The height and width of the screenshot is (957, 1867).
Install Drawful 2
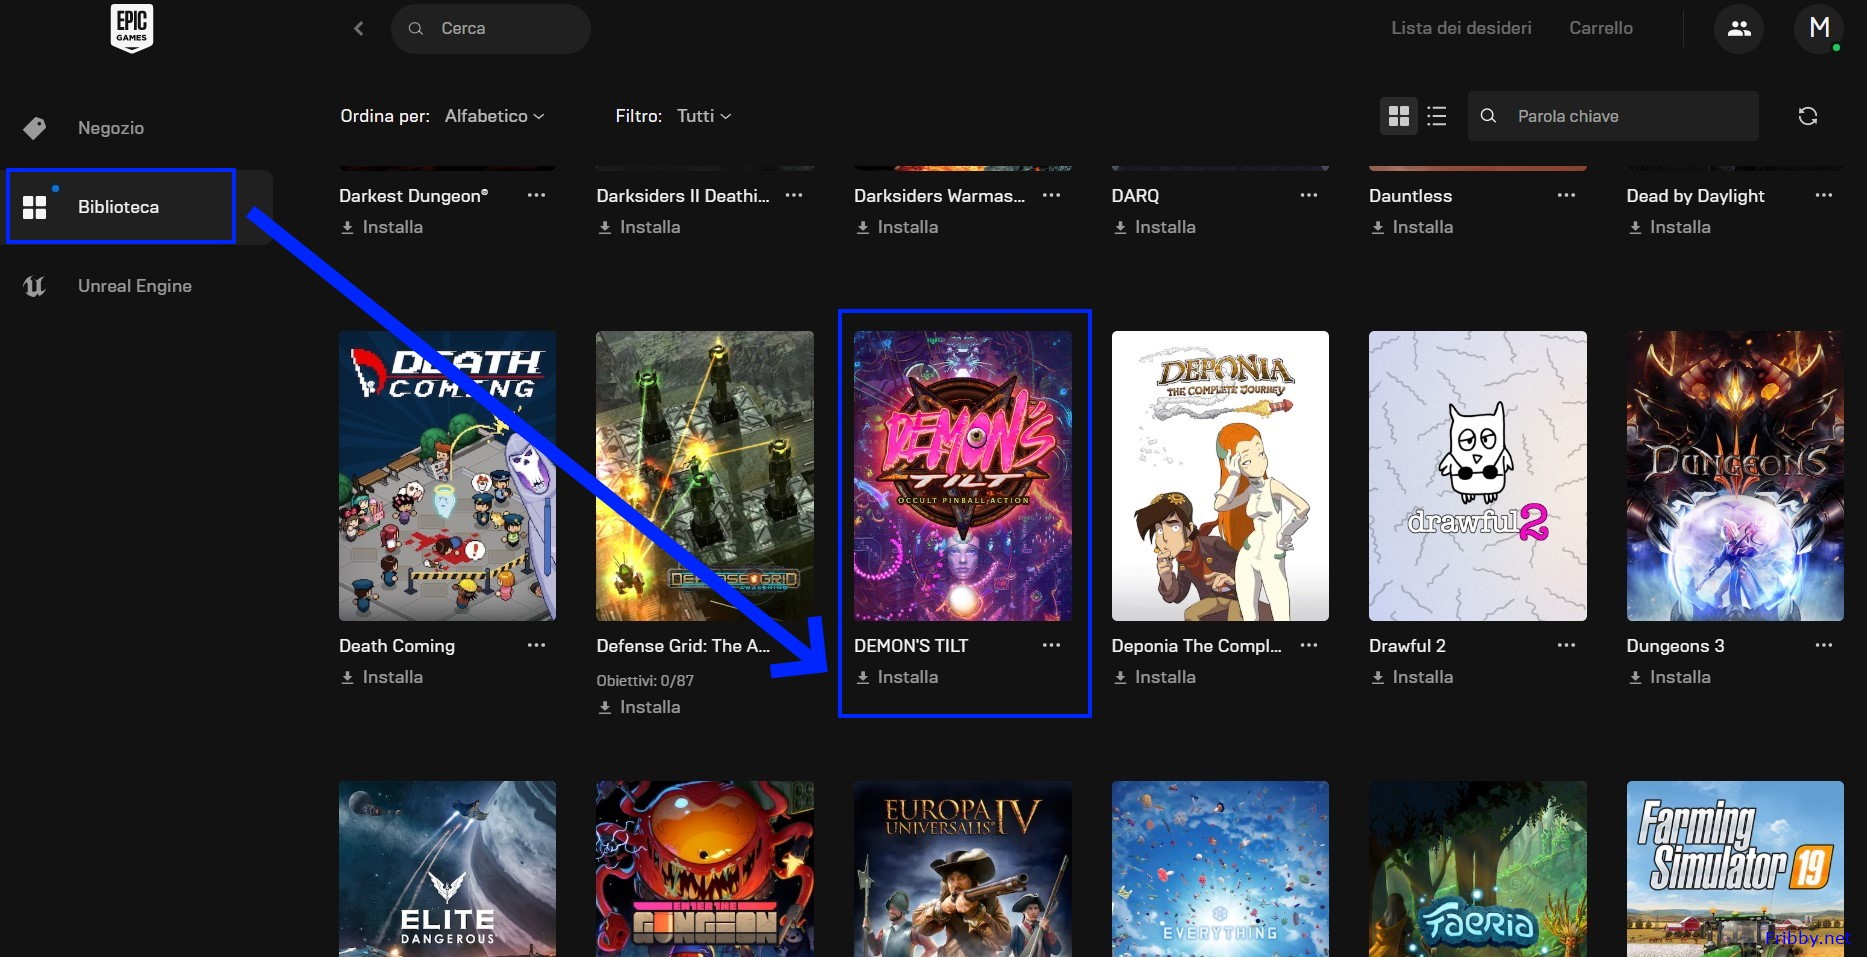(x=1412, y=677)
